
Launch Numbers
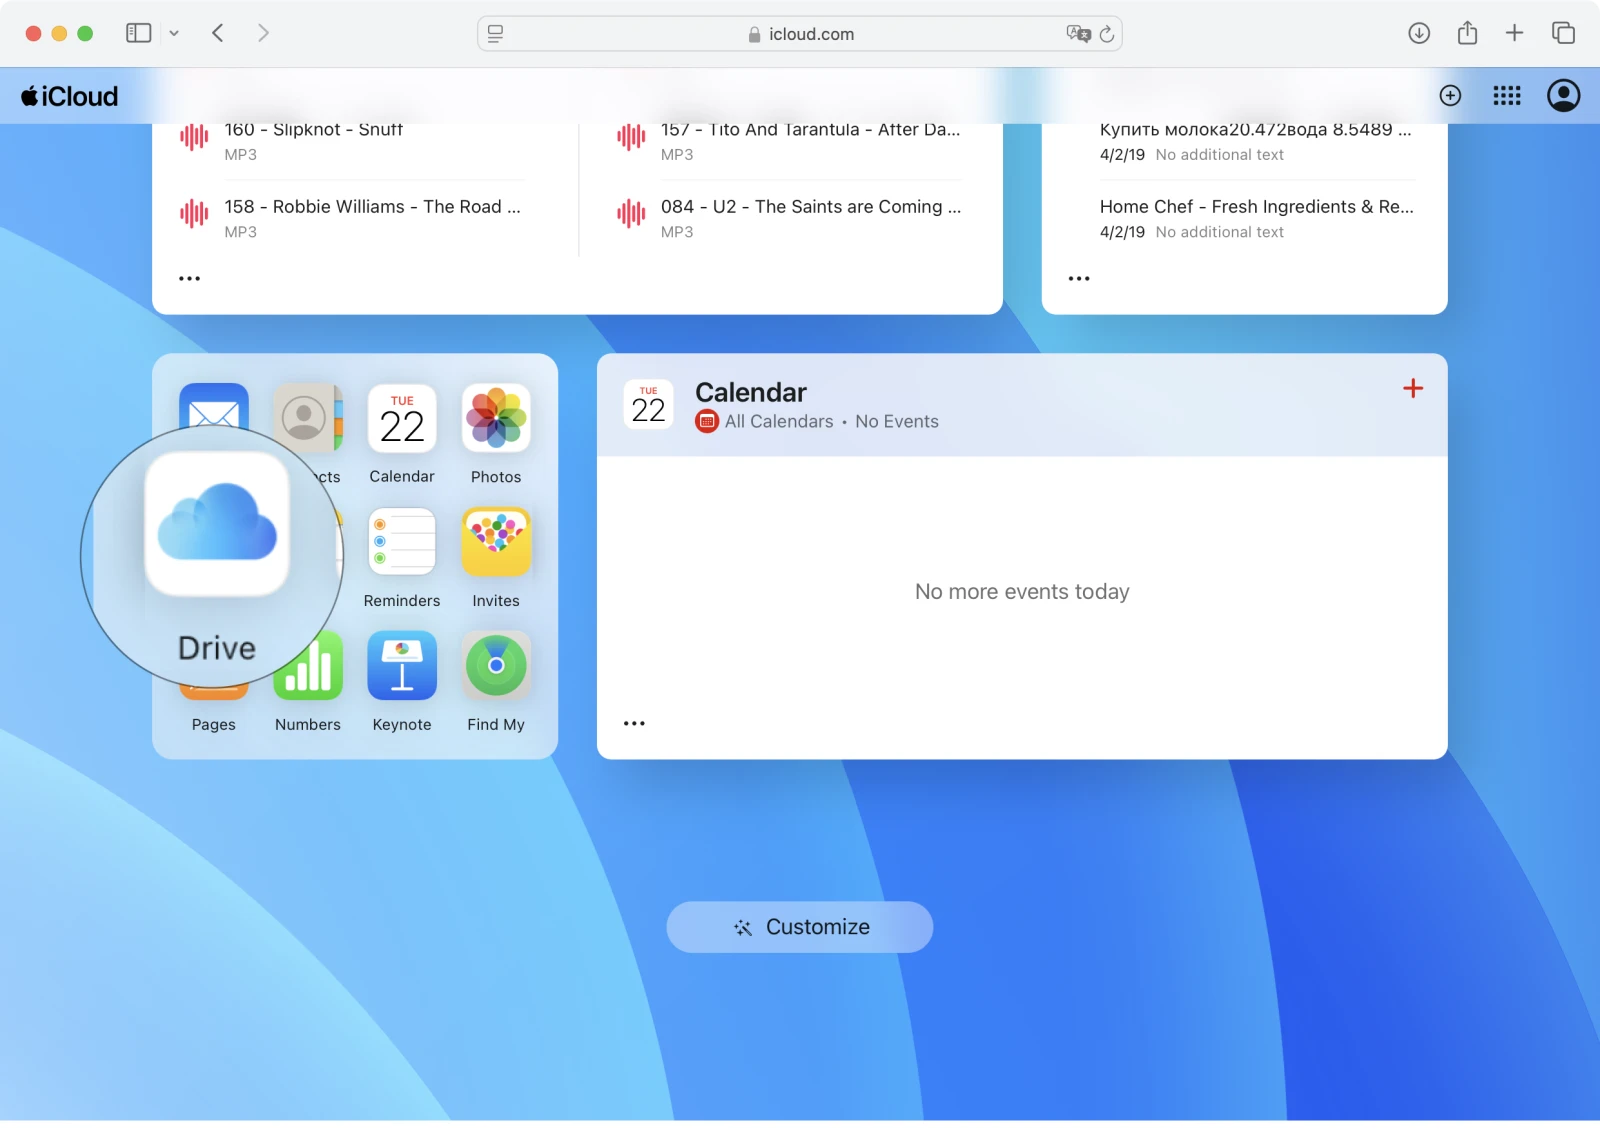coord(307,665)
